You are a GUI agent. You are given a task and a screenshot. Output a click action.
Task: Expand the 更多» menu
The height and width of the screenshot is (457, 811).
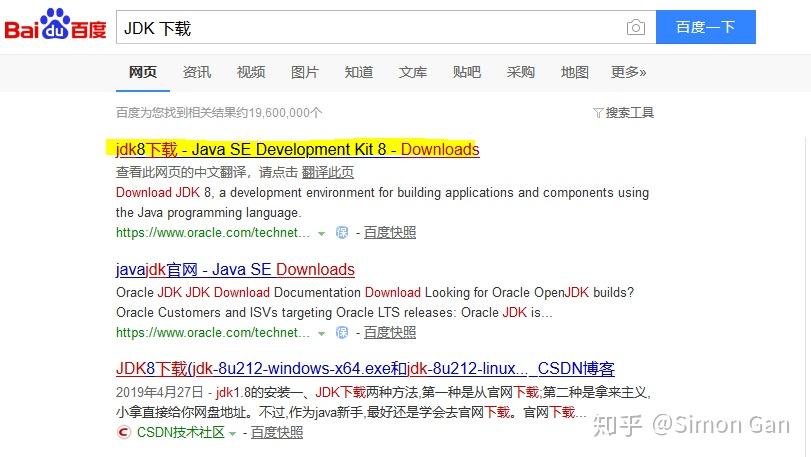(x=628, y=72)
